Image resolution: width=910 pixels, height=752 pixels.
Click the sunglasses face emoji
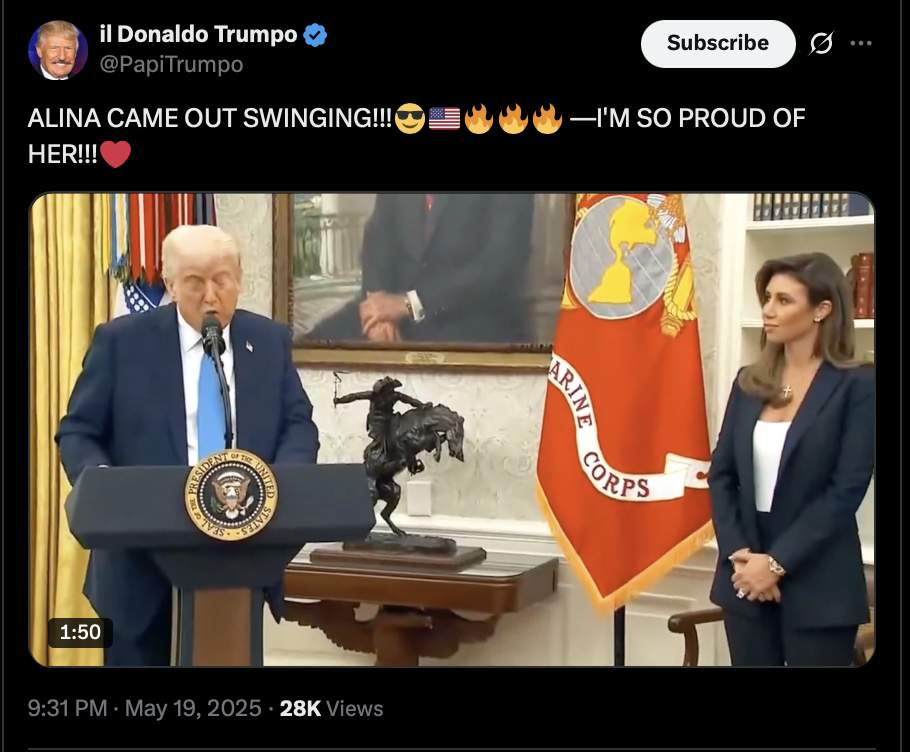[x=410, y=118]
